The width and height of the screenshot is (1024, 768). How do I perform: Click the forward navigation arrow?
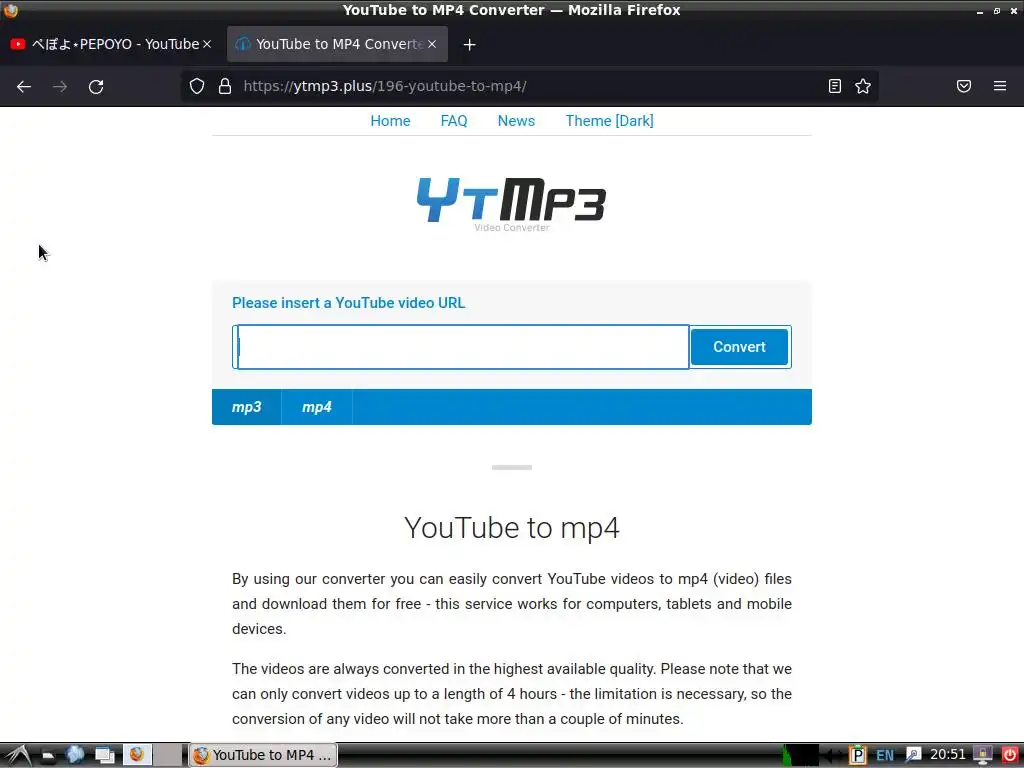point(60,86)
